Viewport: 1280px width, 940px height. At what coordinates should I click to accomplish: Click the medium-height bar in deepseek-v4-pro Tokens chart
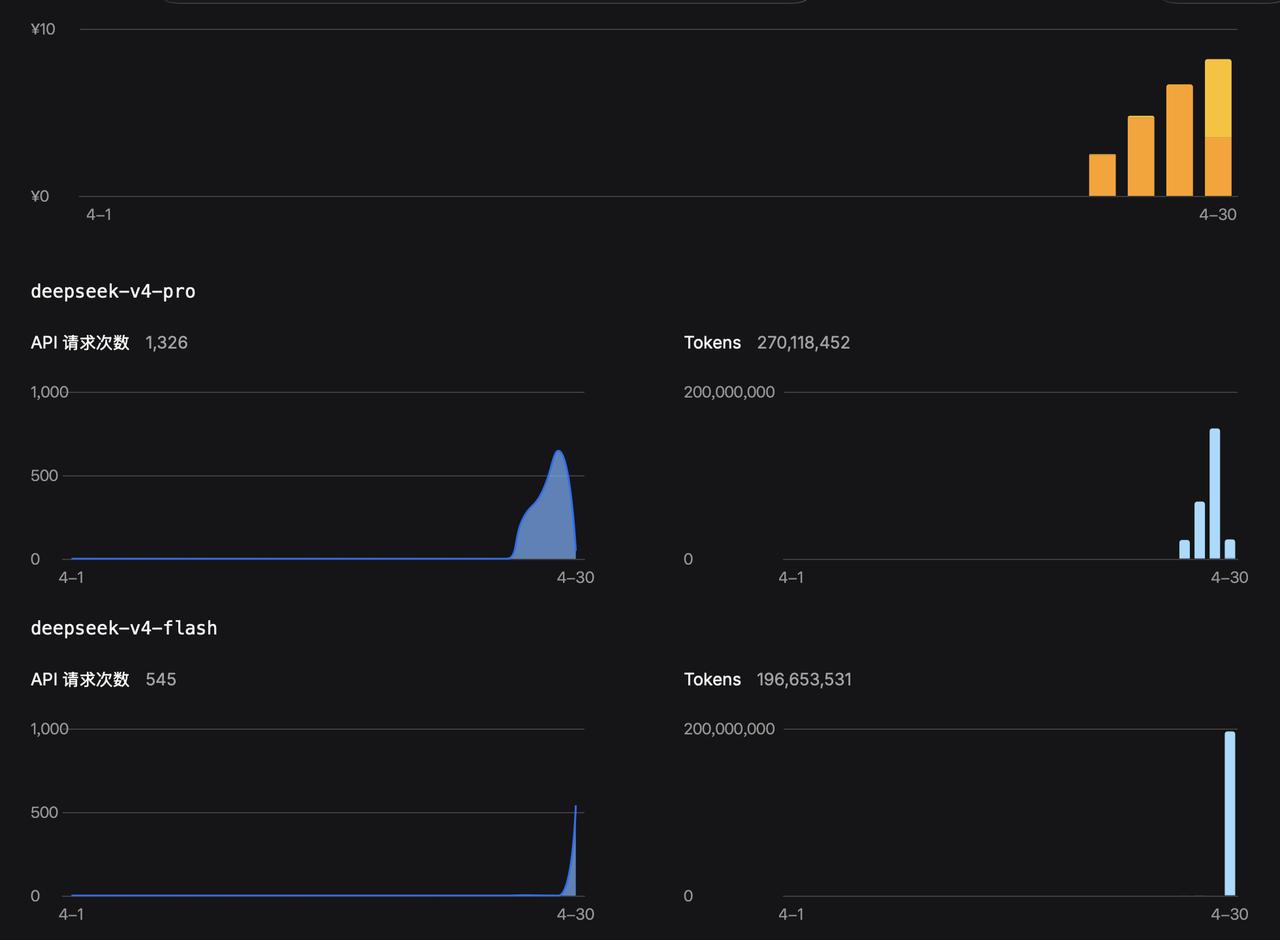1200,530
